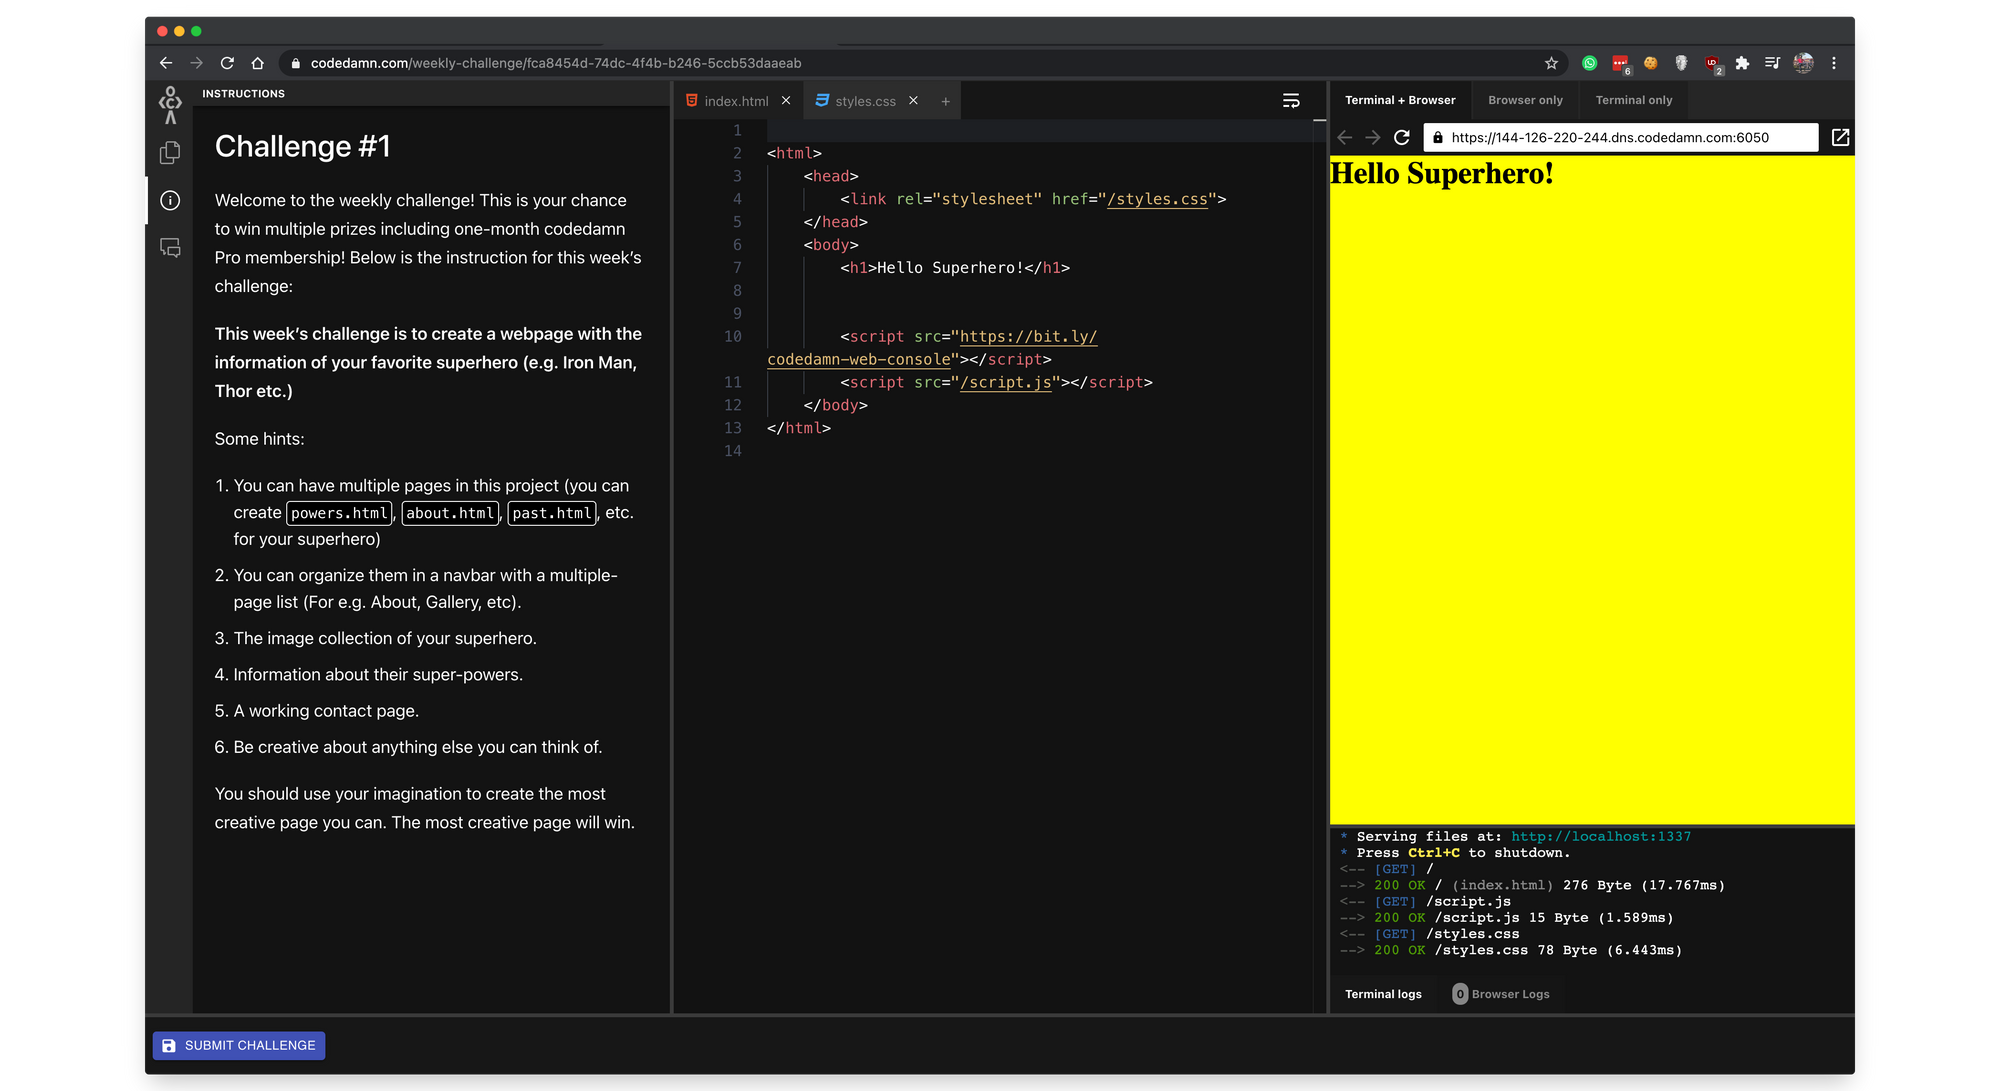Go forward in the preview browser
2000x1091 pixels.
1373,138
